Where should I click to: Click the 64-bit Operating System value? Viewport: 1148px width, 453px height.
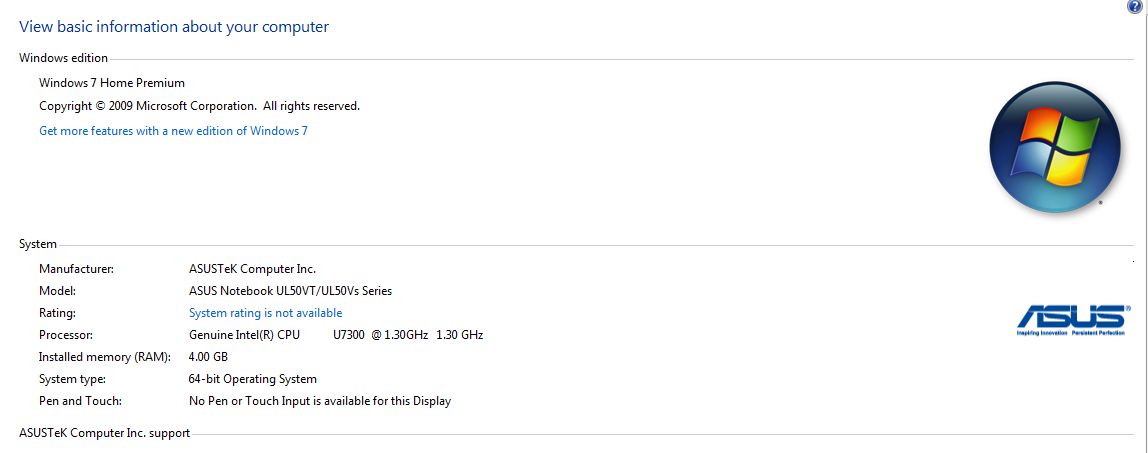click(x=253, y=379)
